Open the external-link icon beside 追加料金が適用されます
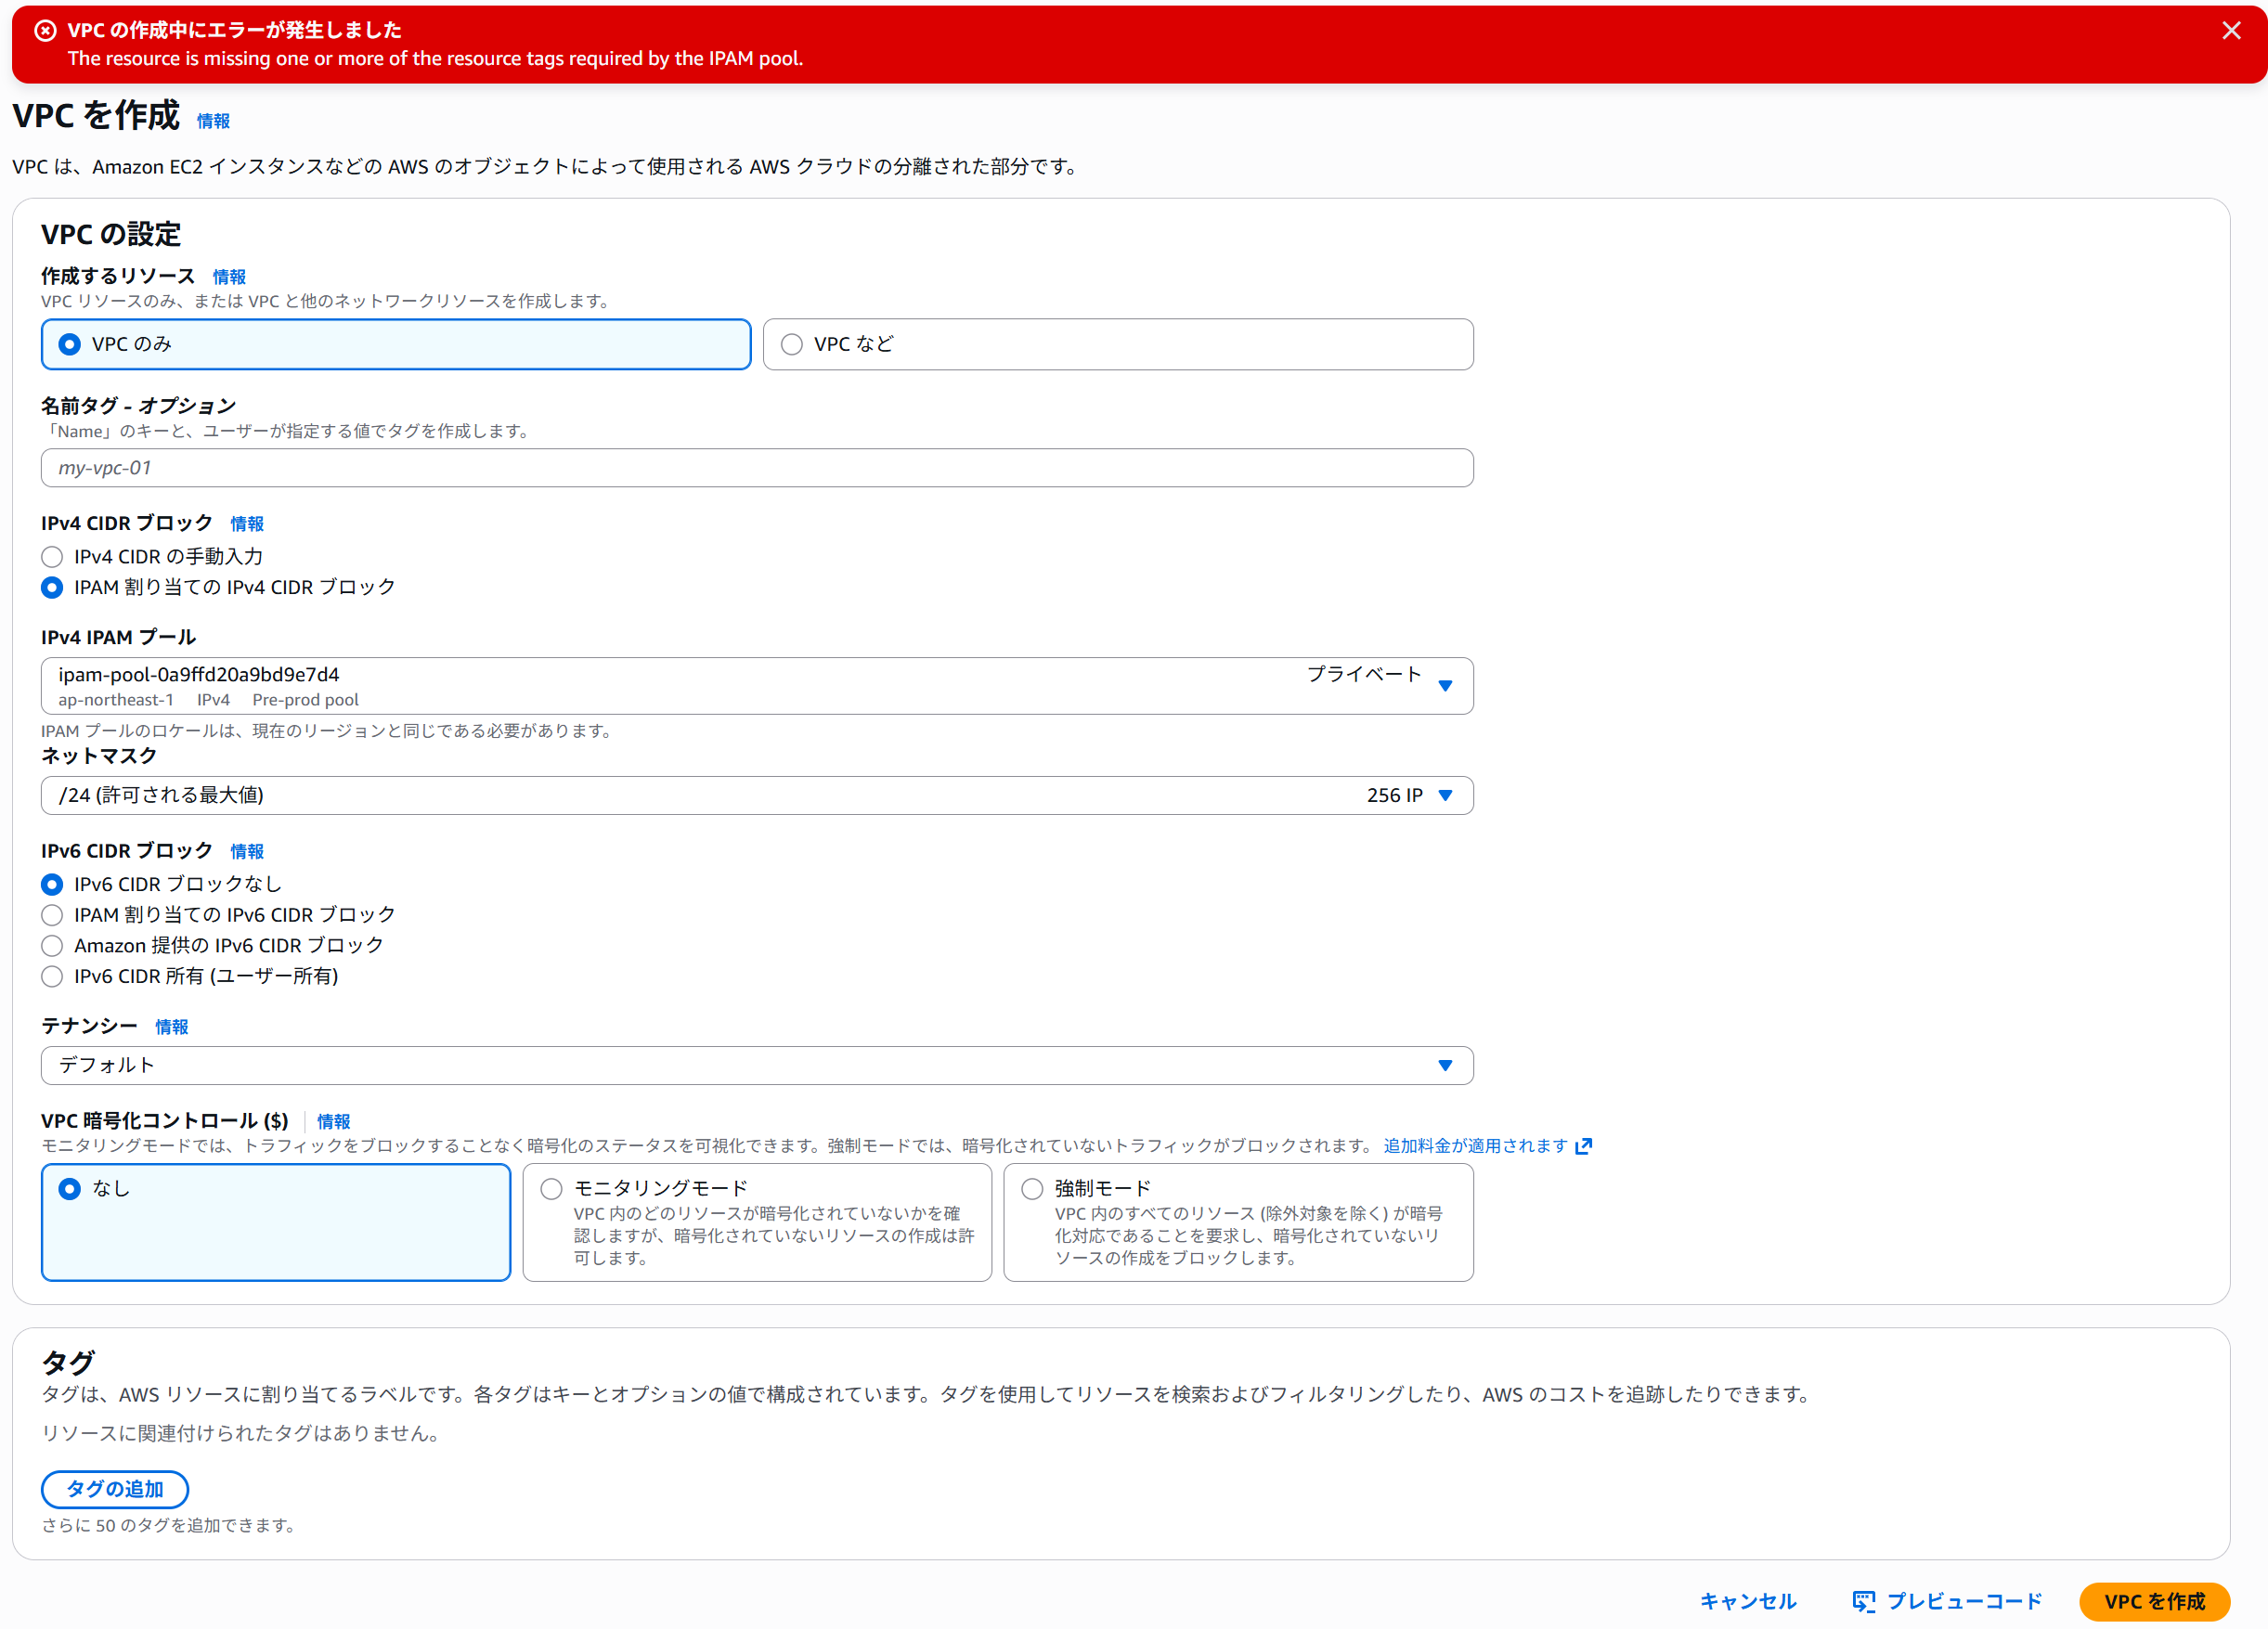 pos(1583,1146)
